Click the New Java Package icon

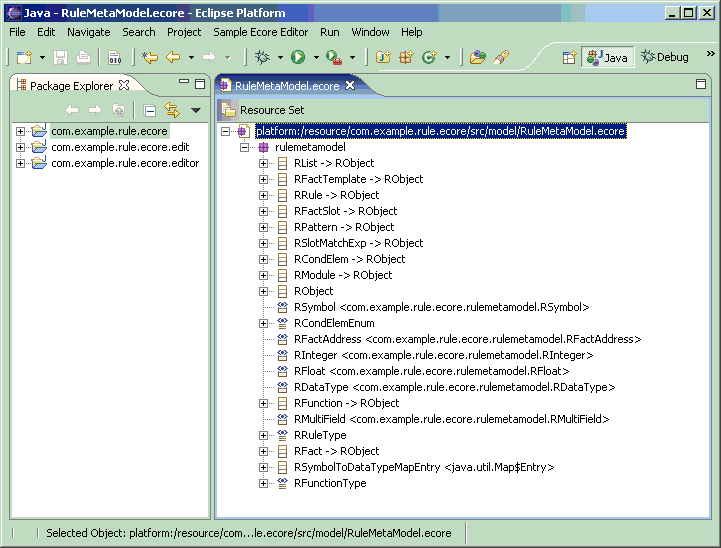pyautogui.click(x=406, y=58)
